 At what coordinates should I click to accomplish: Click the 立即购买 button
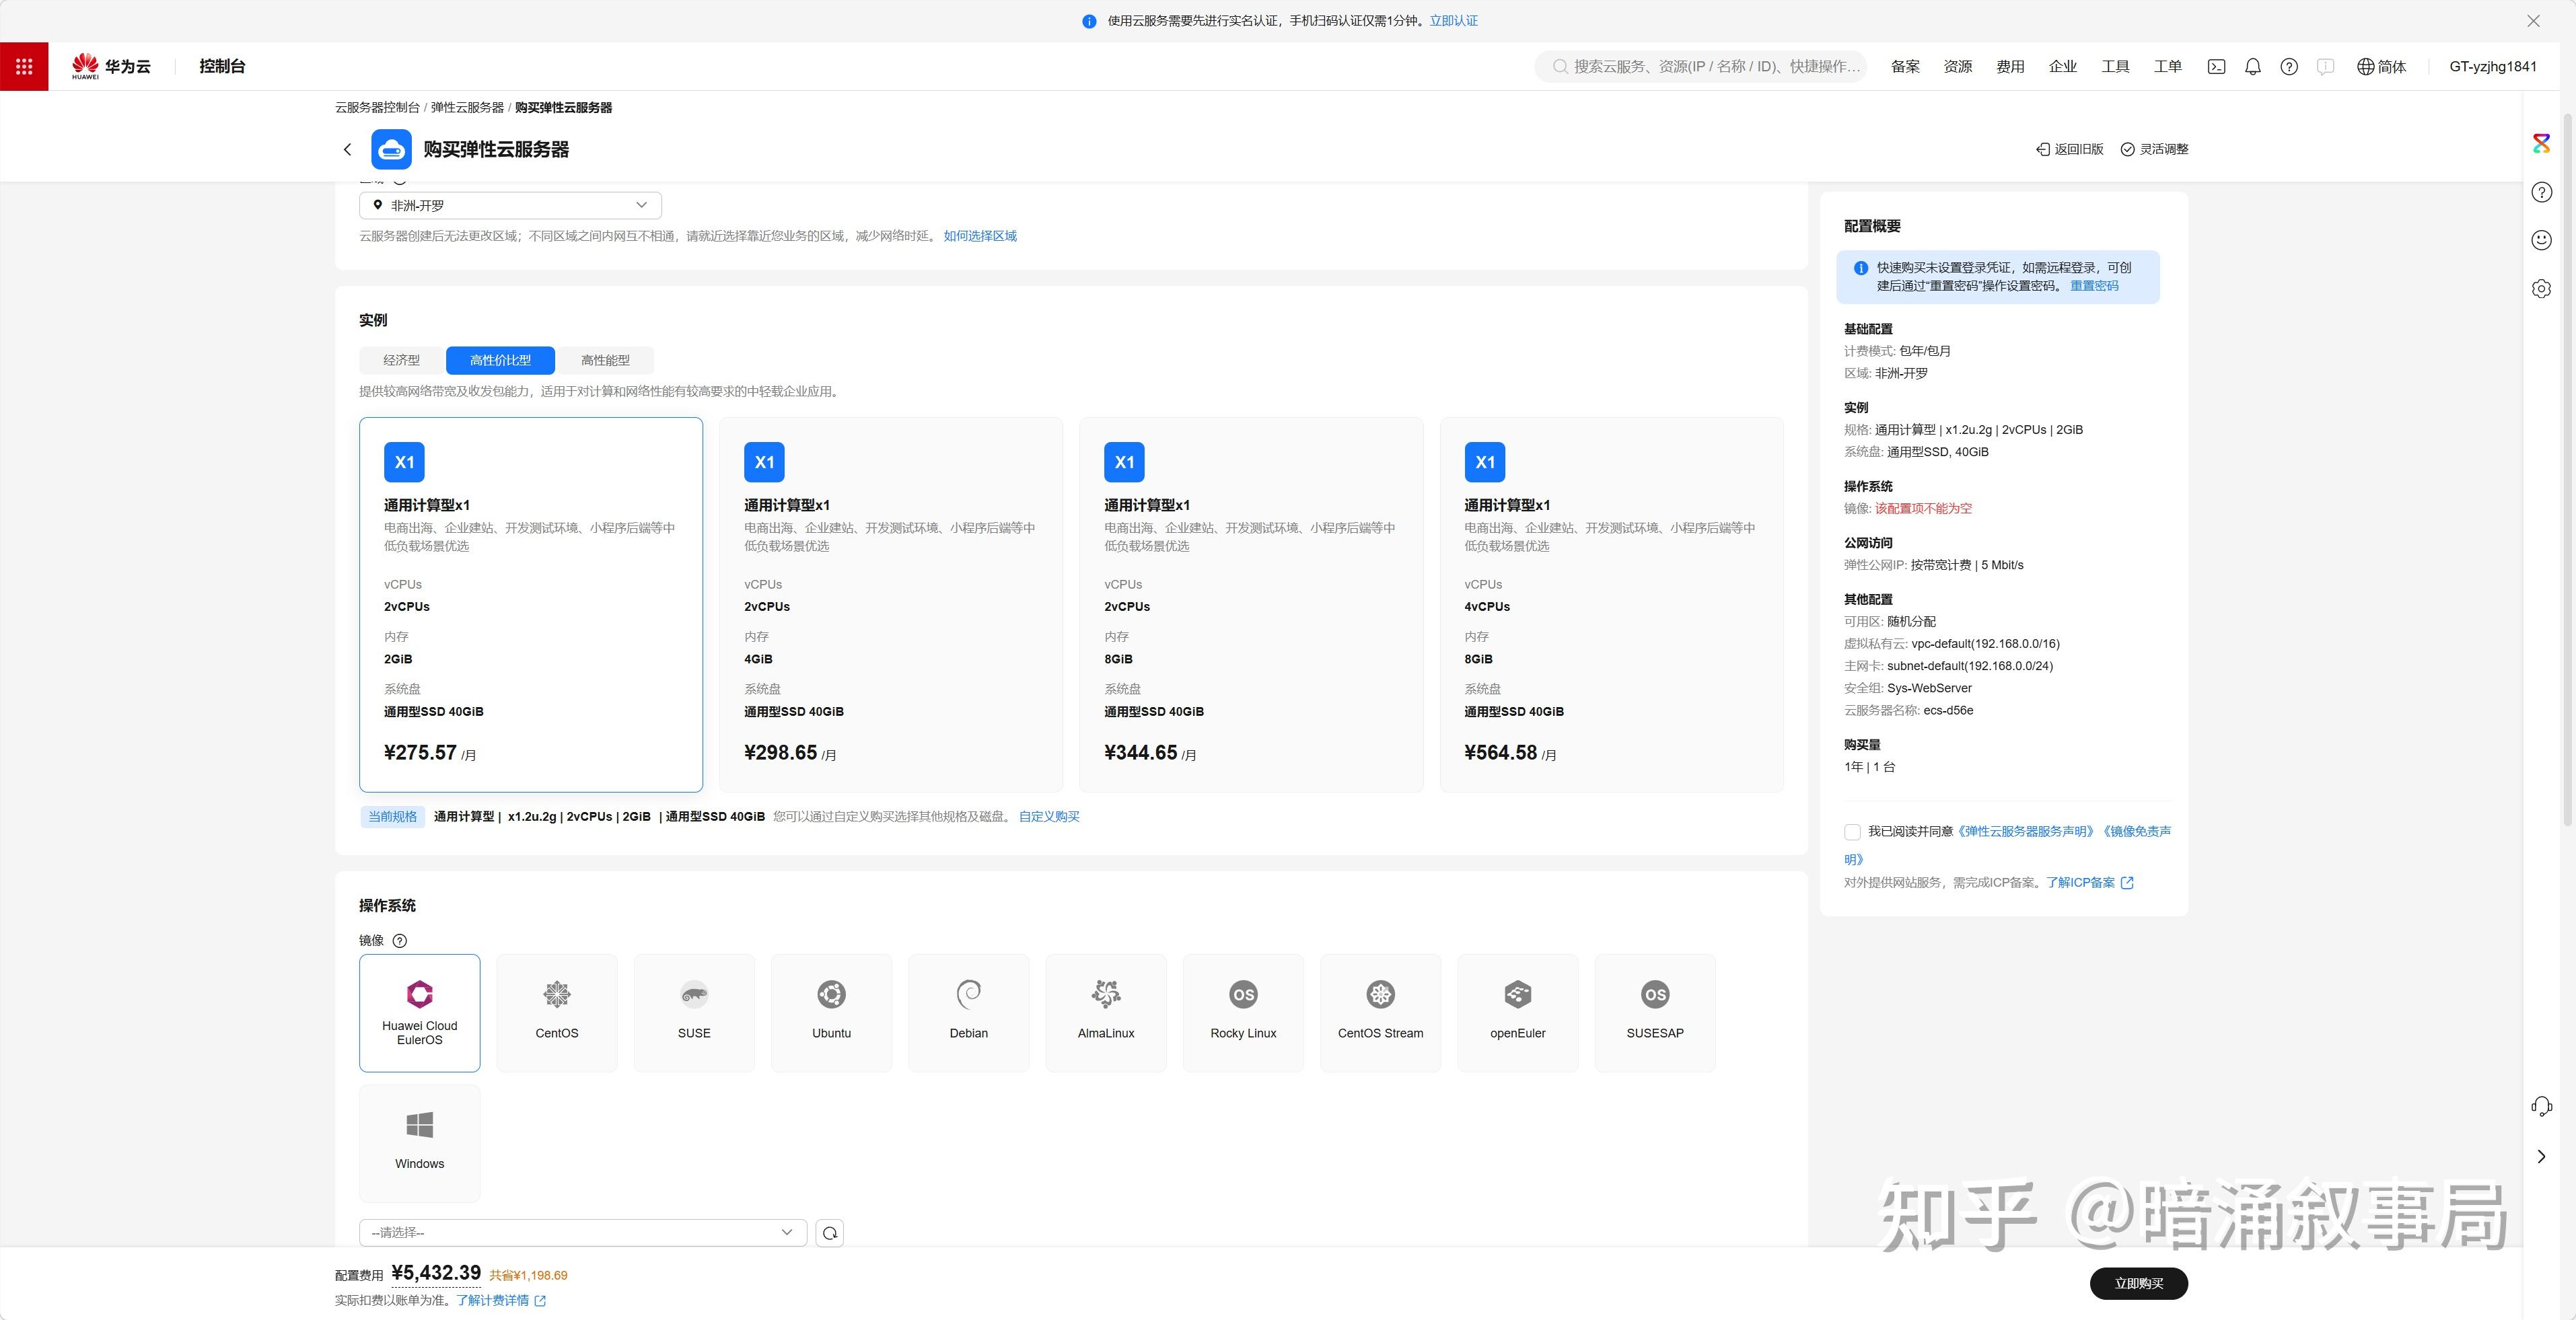coord(2138,1283)
